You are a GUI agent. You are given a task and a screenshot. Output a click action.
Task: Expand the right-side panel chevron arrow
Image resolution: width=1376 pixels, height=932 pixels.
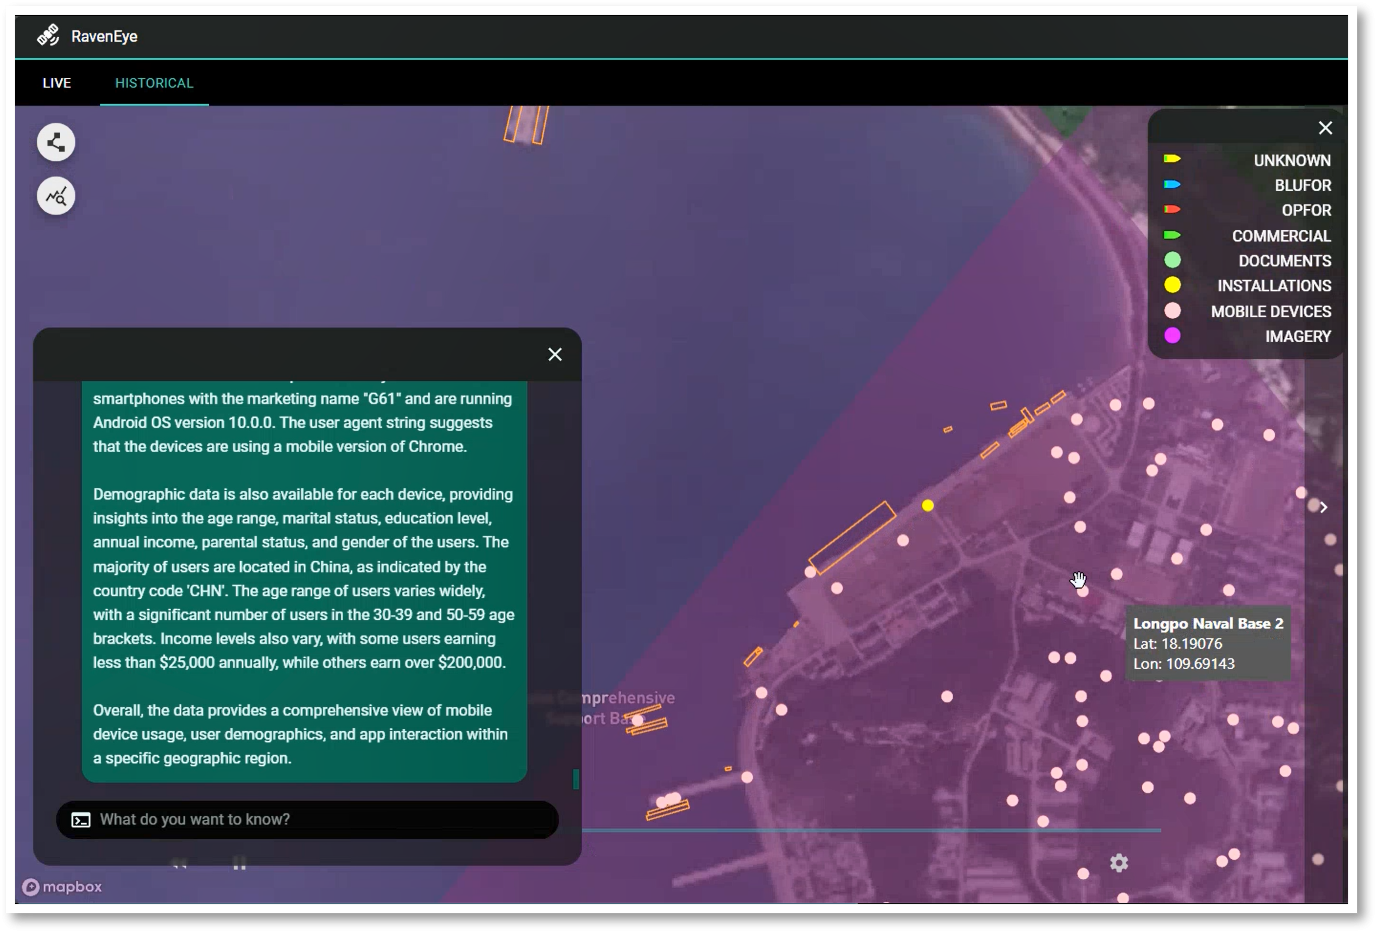click(1323, 508)
